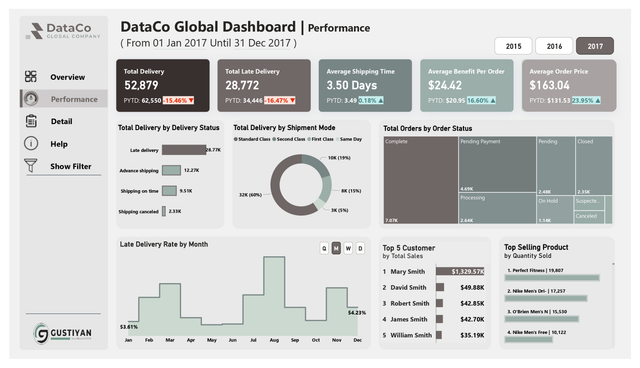Click the Total Late Delivery KPI card

pos(264,85)
